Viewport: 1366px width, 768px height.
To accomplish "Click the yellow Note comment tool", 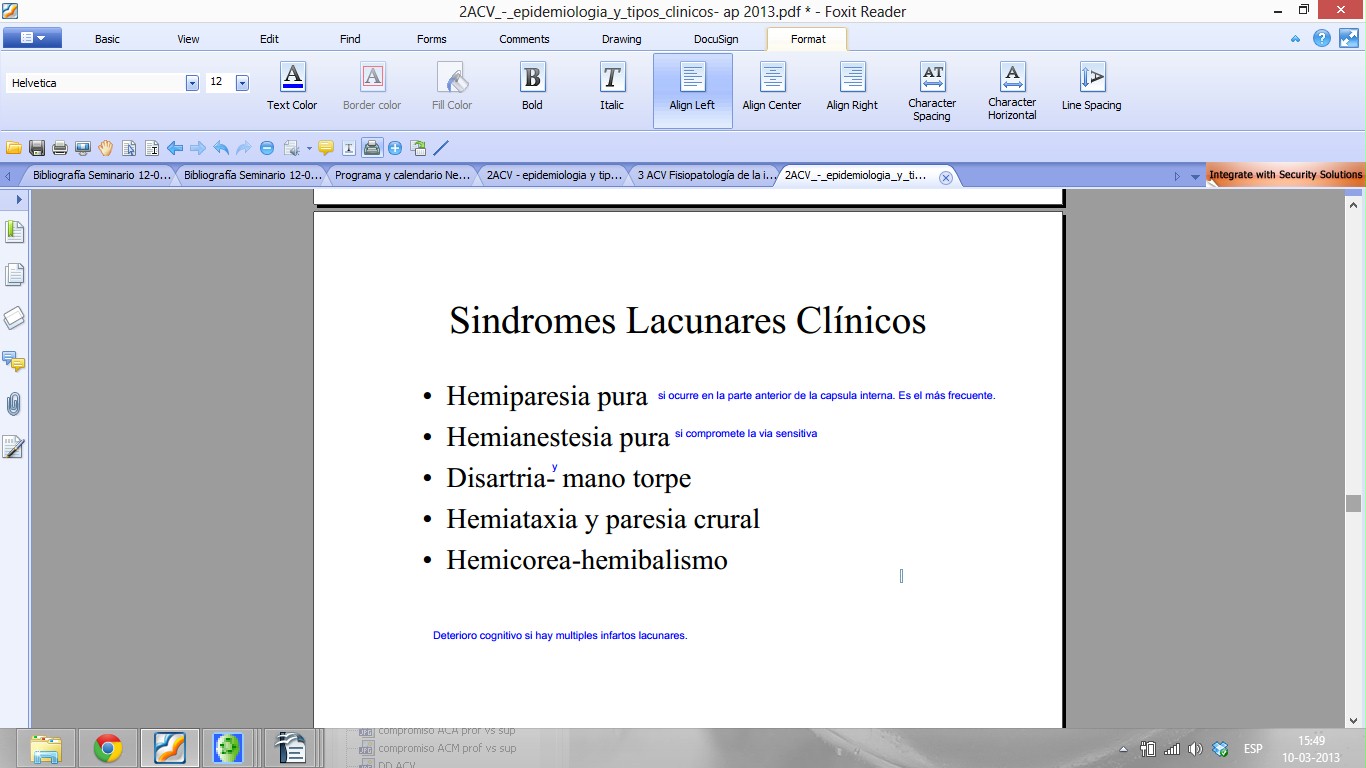I will [x=326, y=148].
